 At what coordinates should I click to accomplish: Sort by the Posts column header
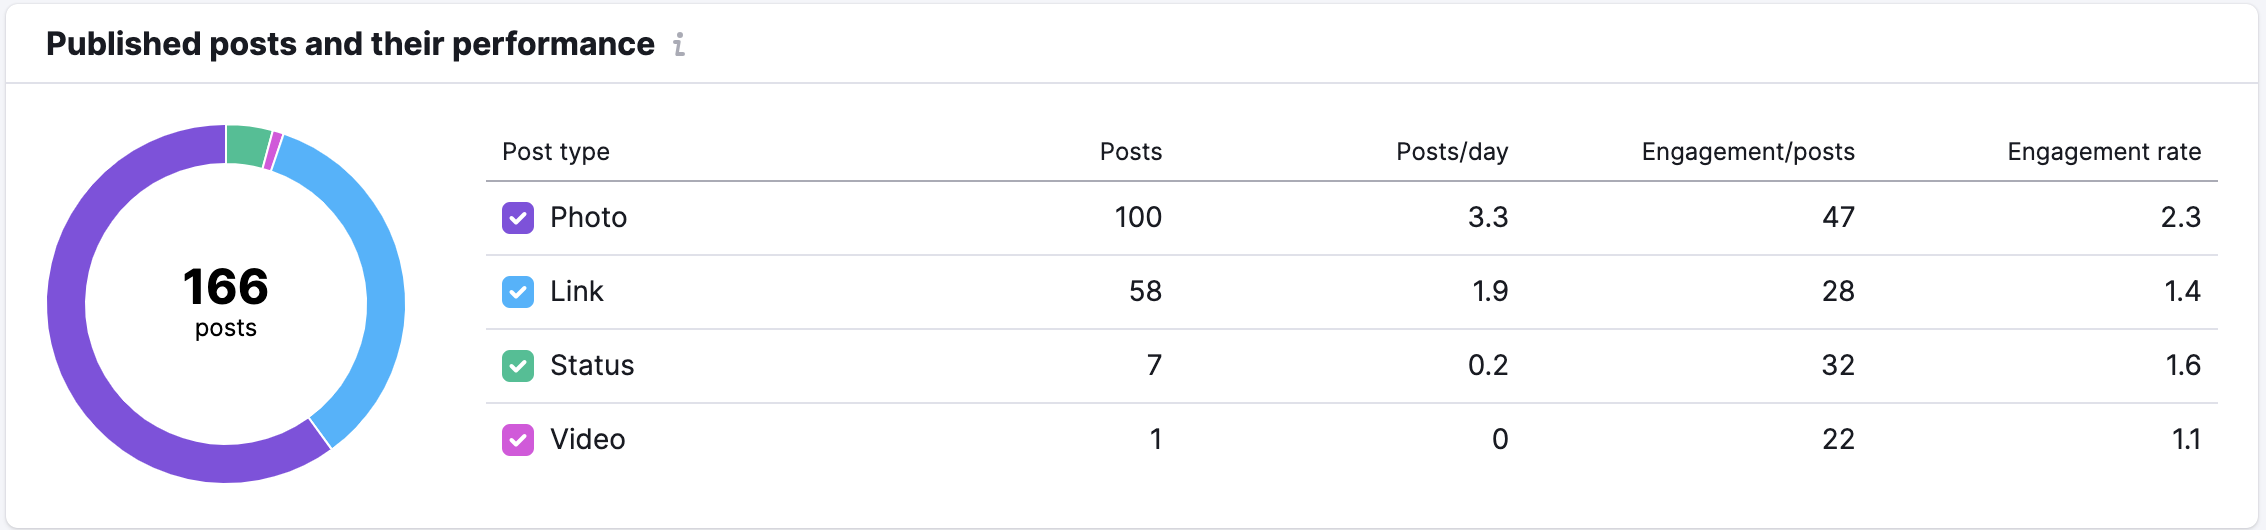pyautogui.click(x=1130, y=152)
